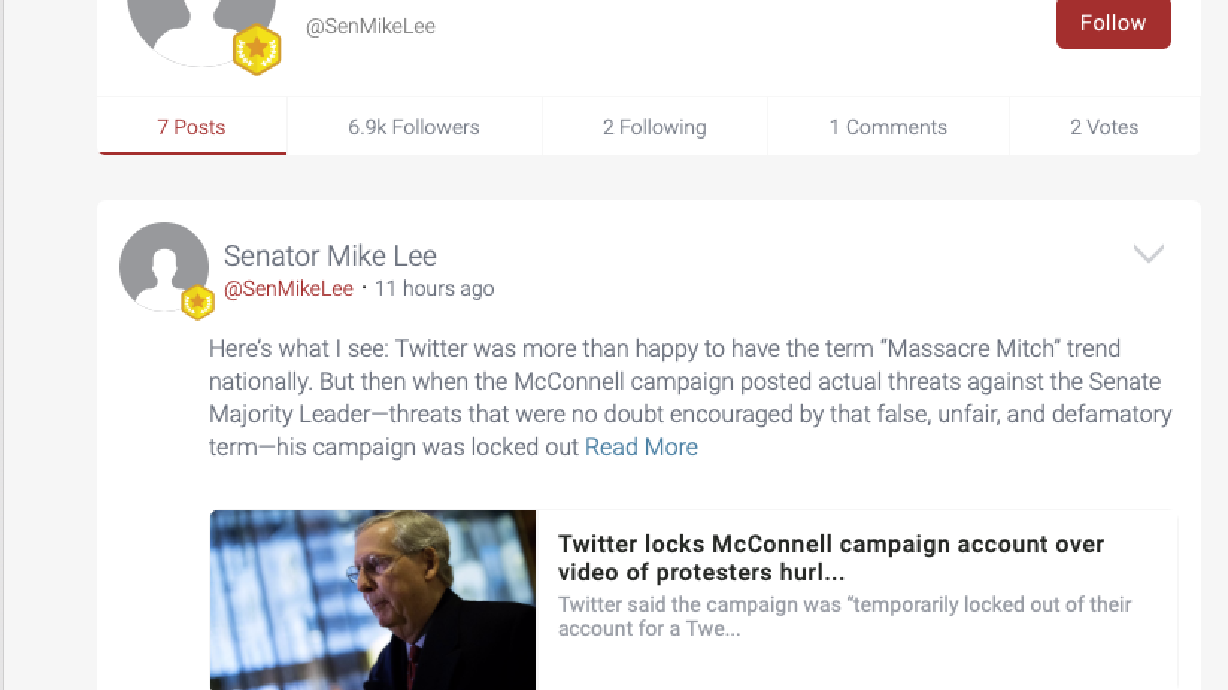Click the 11 hours ago timestamp
The image size is (1228, 690).
click(x=434, y=288)
